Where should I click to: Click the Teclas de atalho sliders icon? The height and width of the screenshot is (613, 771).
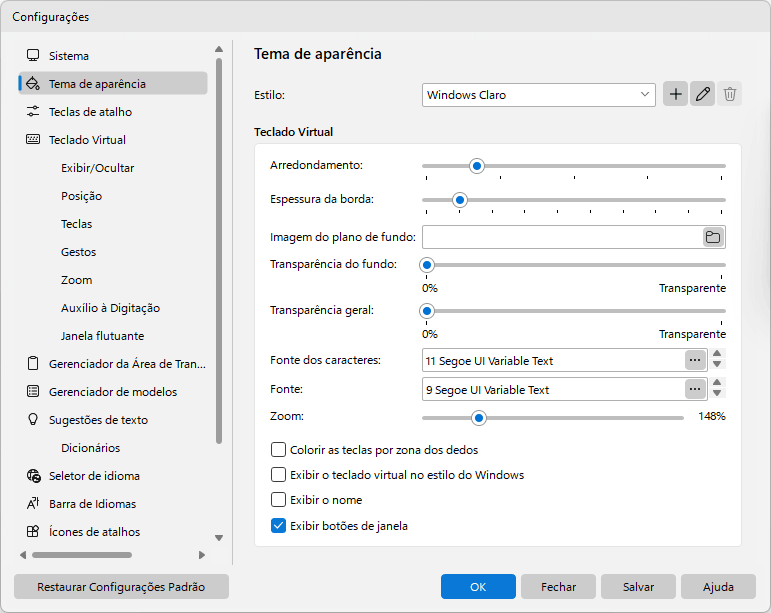[33, 112]
